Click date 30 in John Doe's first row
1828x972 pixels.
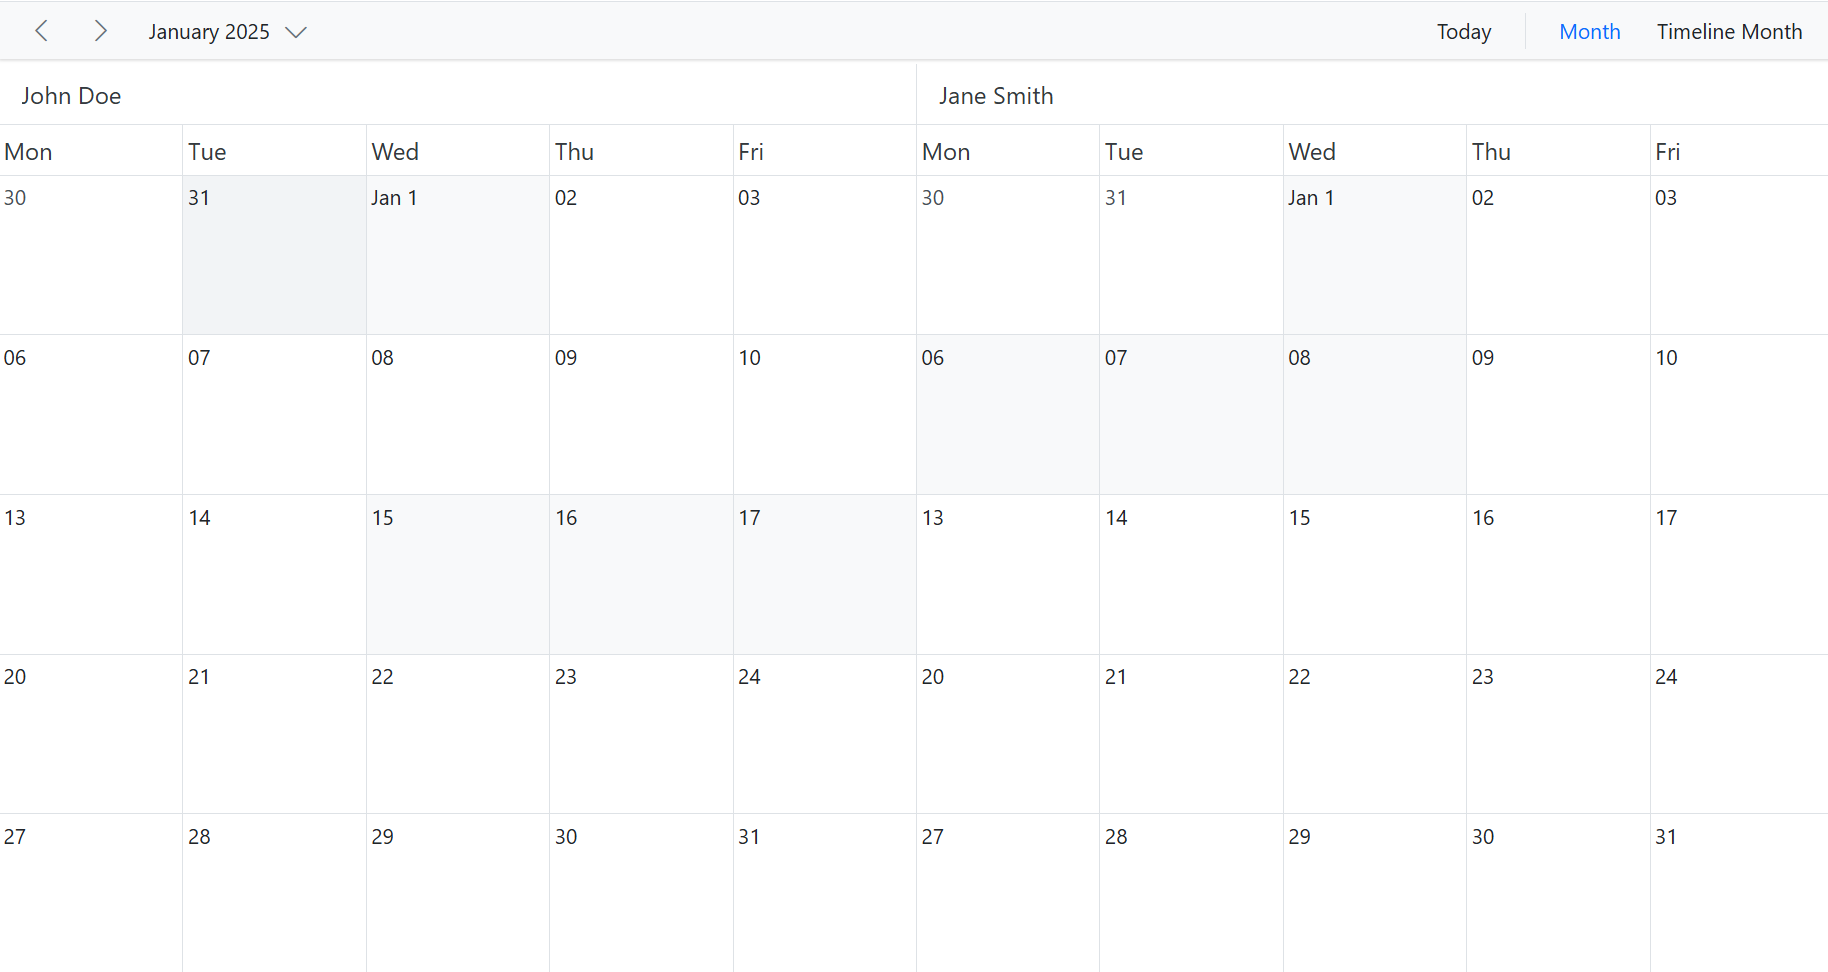point(15,198)
